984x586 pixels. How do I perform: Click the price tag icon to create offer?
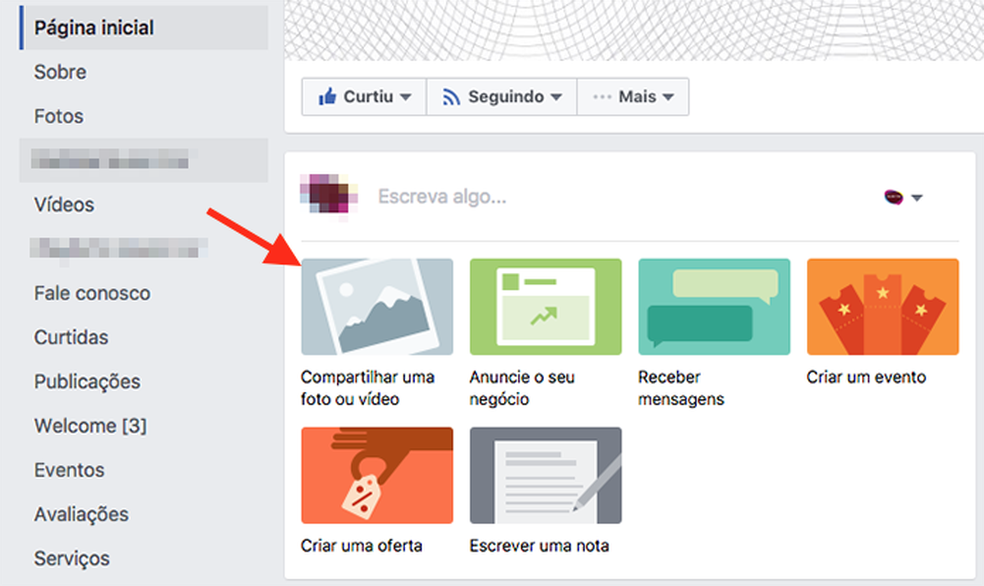(376, 476)
